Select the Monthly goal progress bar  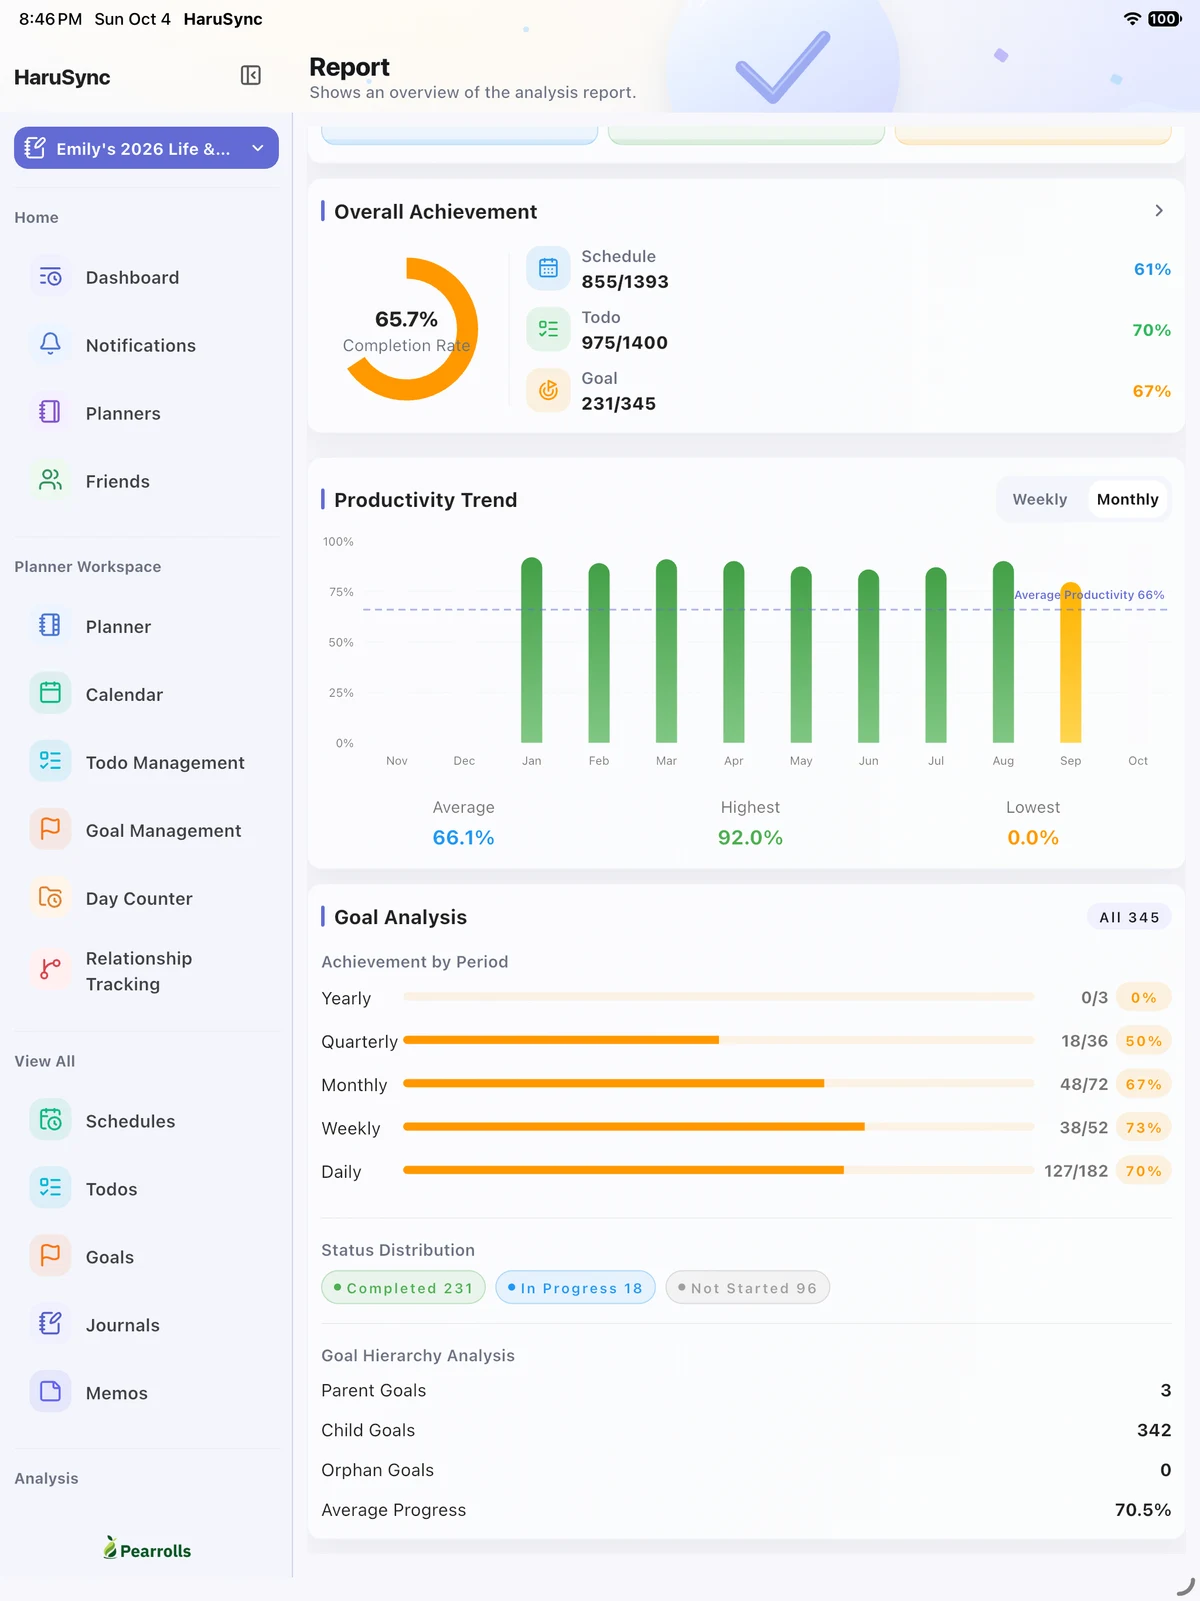718,1083
